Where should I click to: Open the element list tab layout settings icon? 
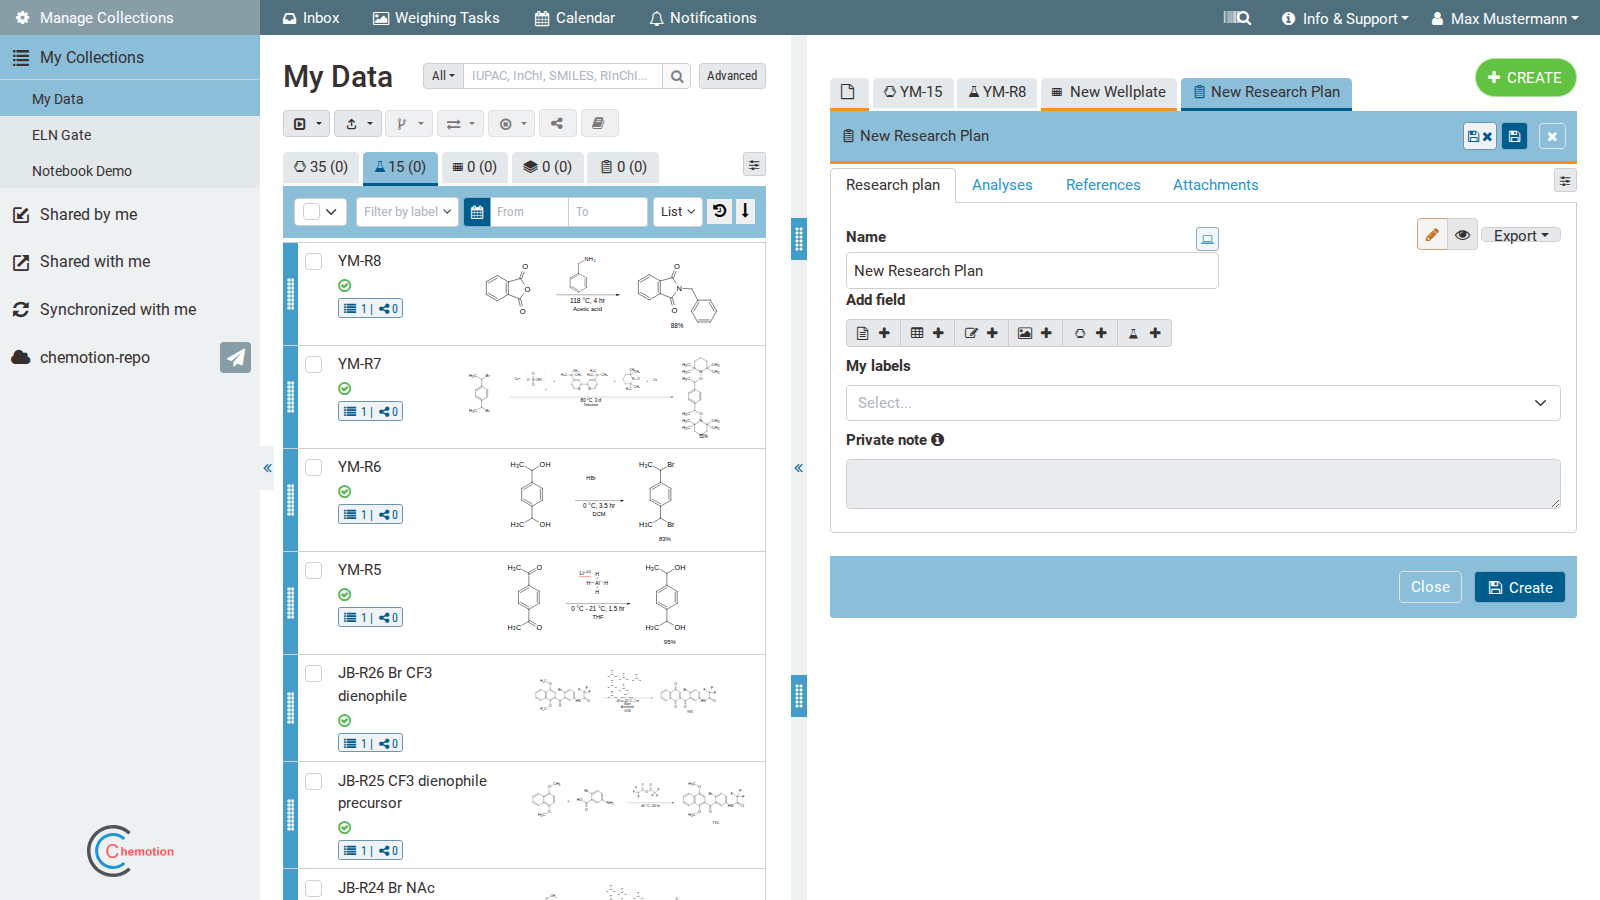coord(754,165)
